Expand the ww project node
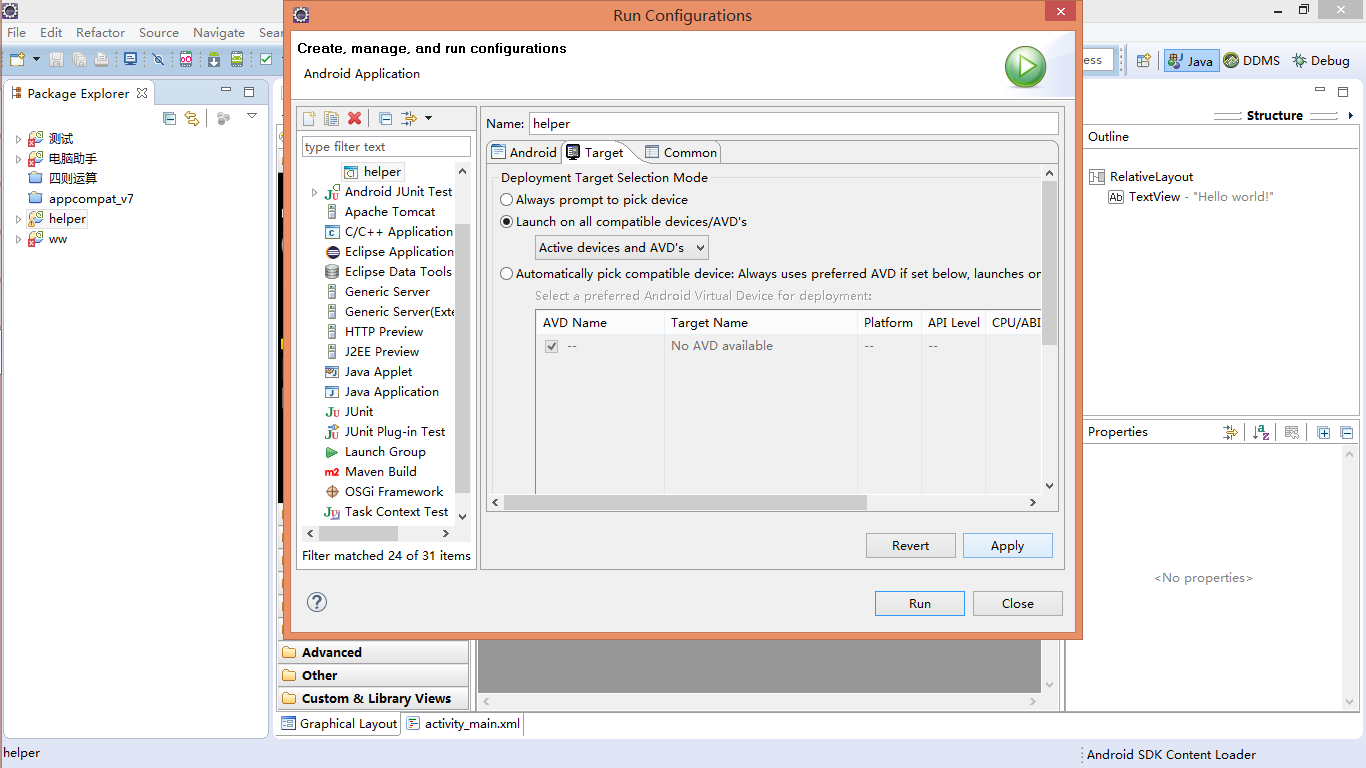This screenshot has height=768, width=1366. coord(18,239)
